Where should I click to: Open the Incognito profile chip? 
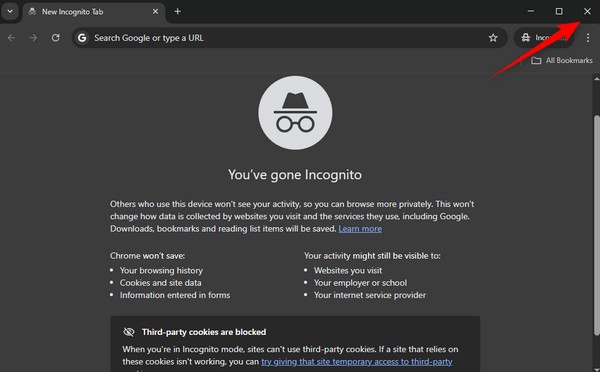(x=544, y=38)
